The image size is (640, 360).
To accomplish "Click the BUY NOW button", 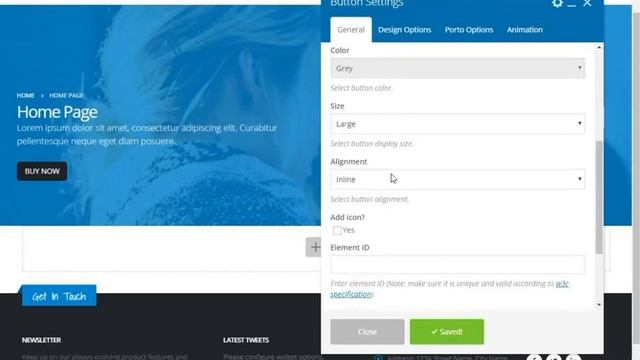I will pos(42,171).
